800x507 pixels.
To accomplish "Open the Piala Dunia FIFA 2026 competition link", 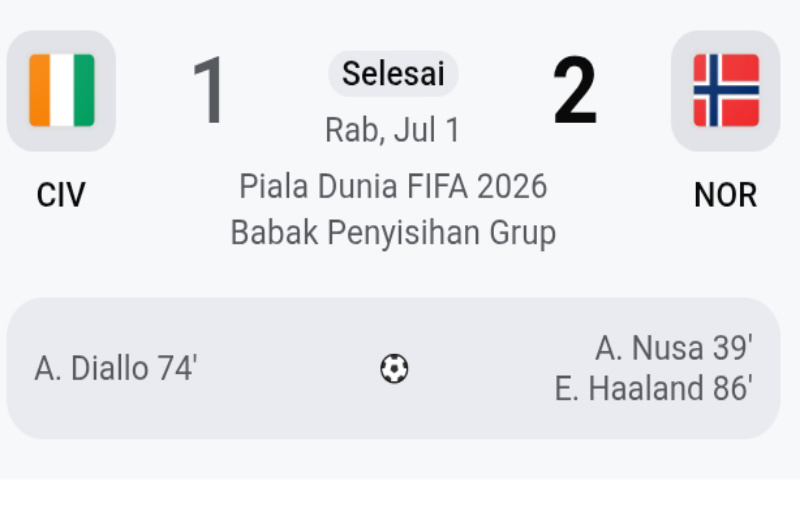I will [x=393, y=186].
